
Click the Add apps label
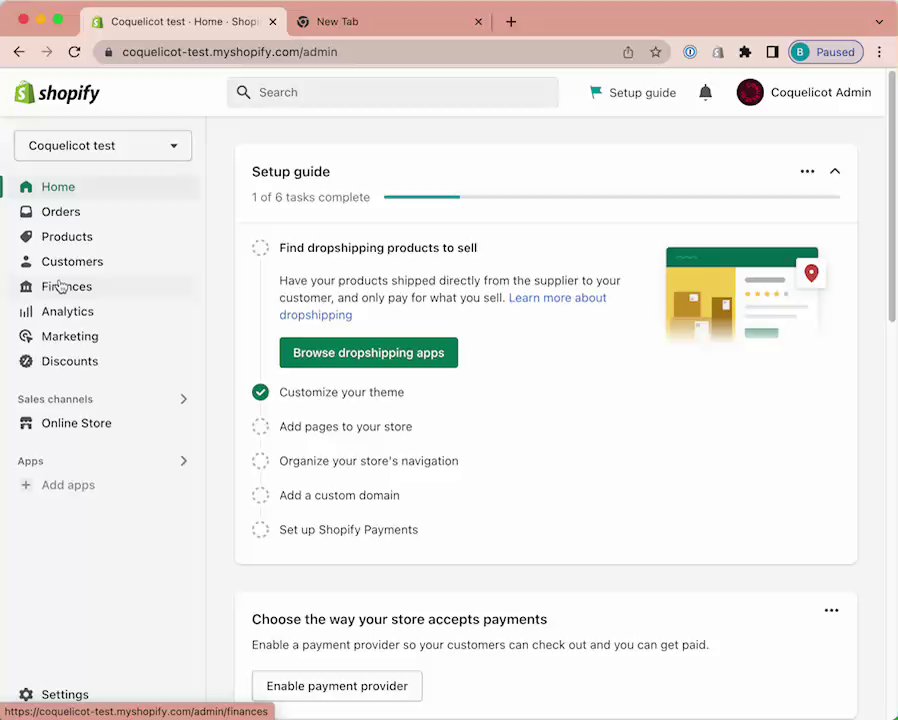pyautogui.click(x=68, y=485)
